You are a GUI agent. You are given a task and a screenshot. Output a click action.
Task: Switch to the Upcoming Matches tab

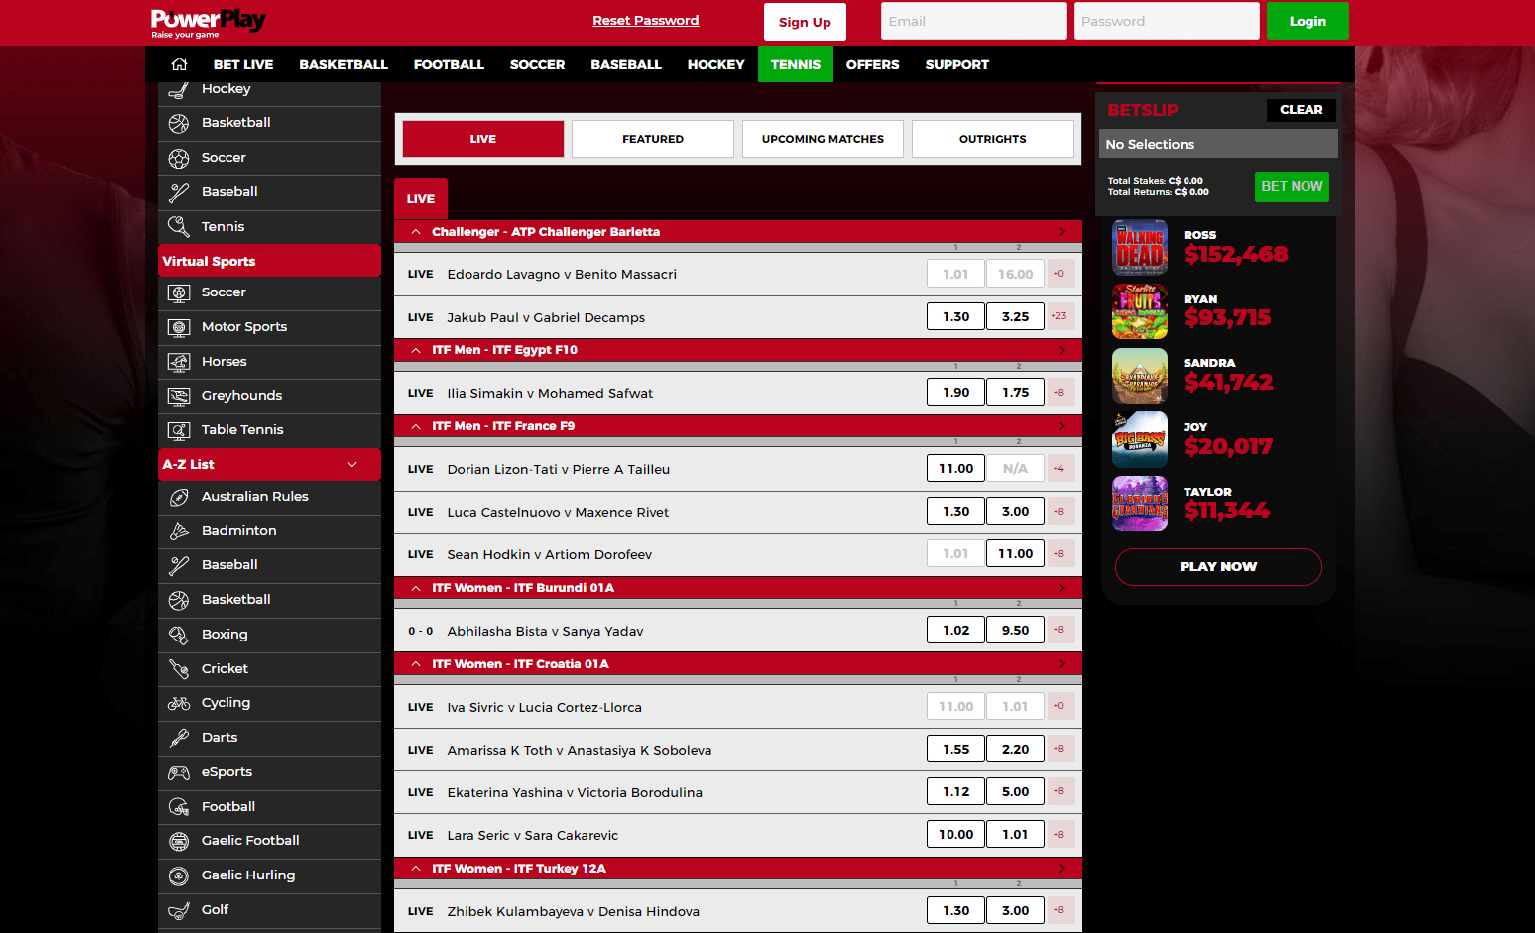822,139
